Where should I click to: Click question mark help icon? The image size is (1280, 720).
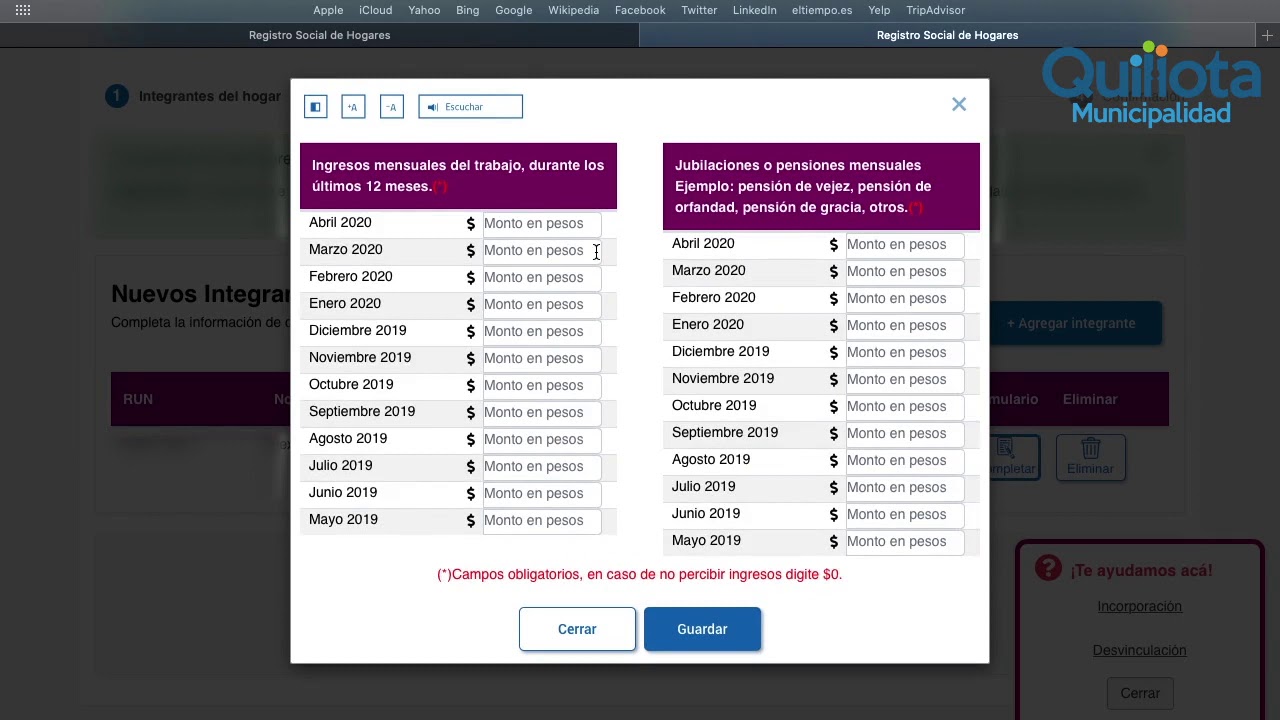(1048, 568)
